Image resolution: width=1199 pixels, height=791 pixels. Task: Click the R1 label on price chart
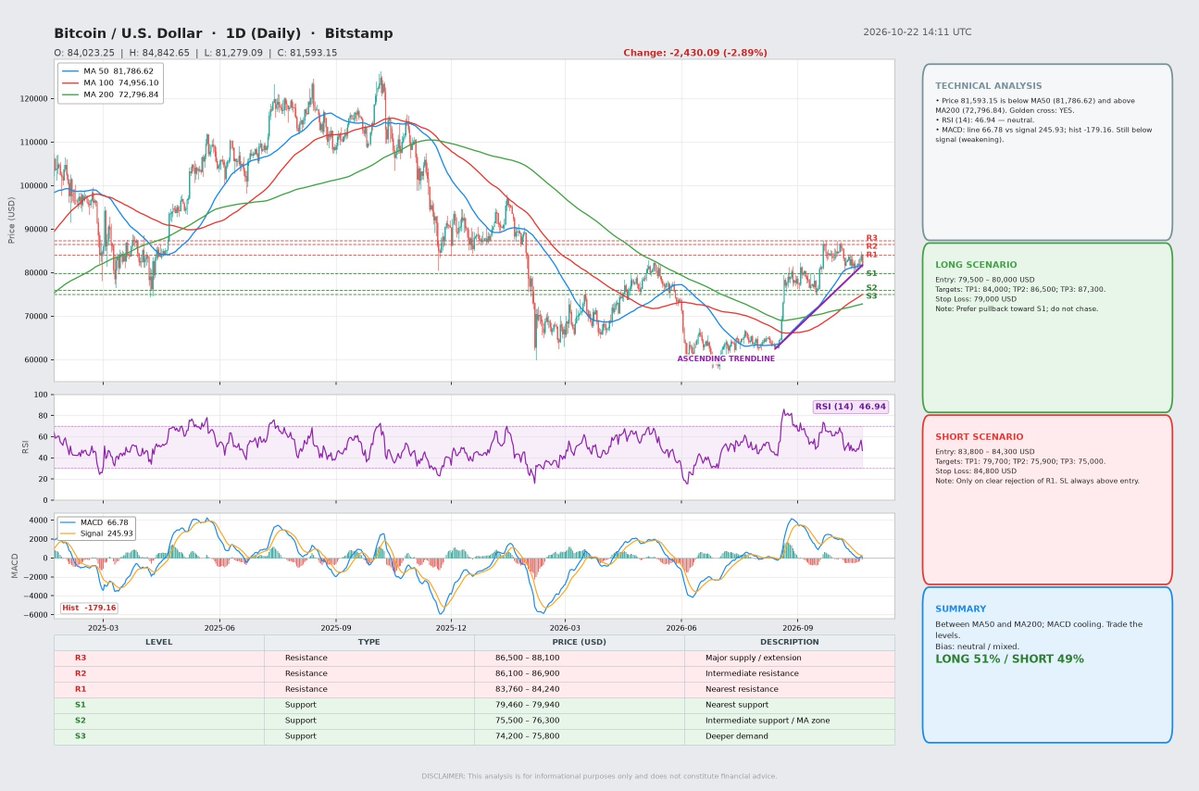pos(872,255)
